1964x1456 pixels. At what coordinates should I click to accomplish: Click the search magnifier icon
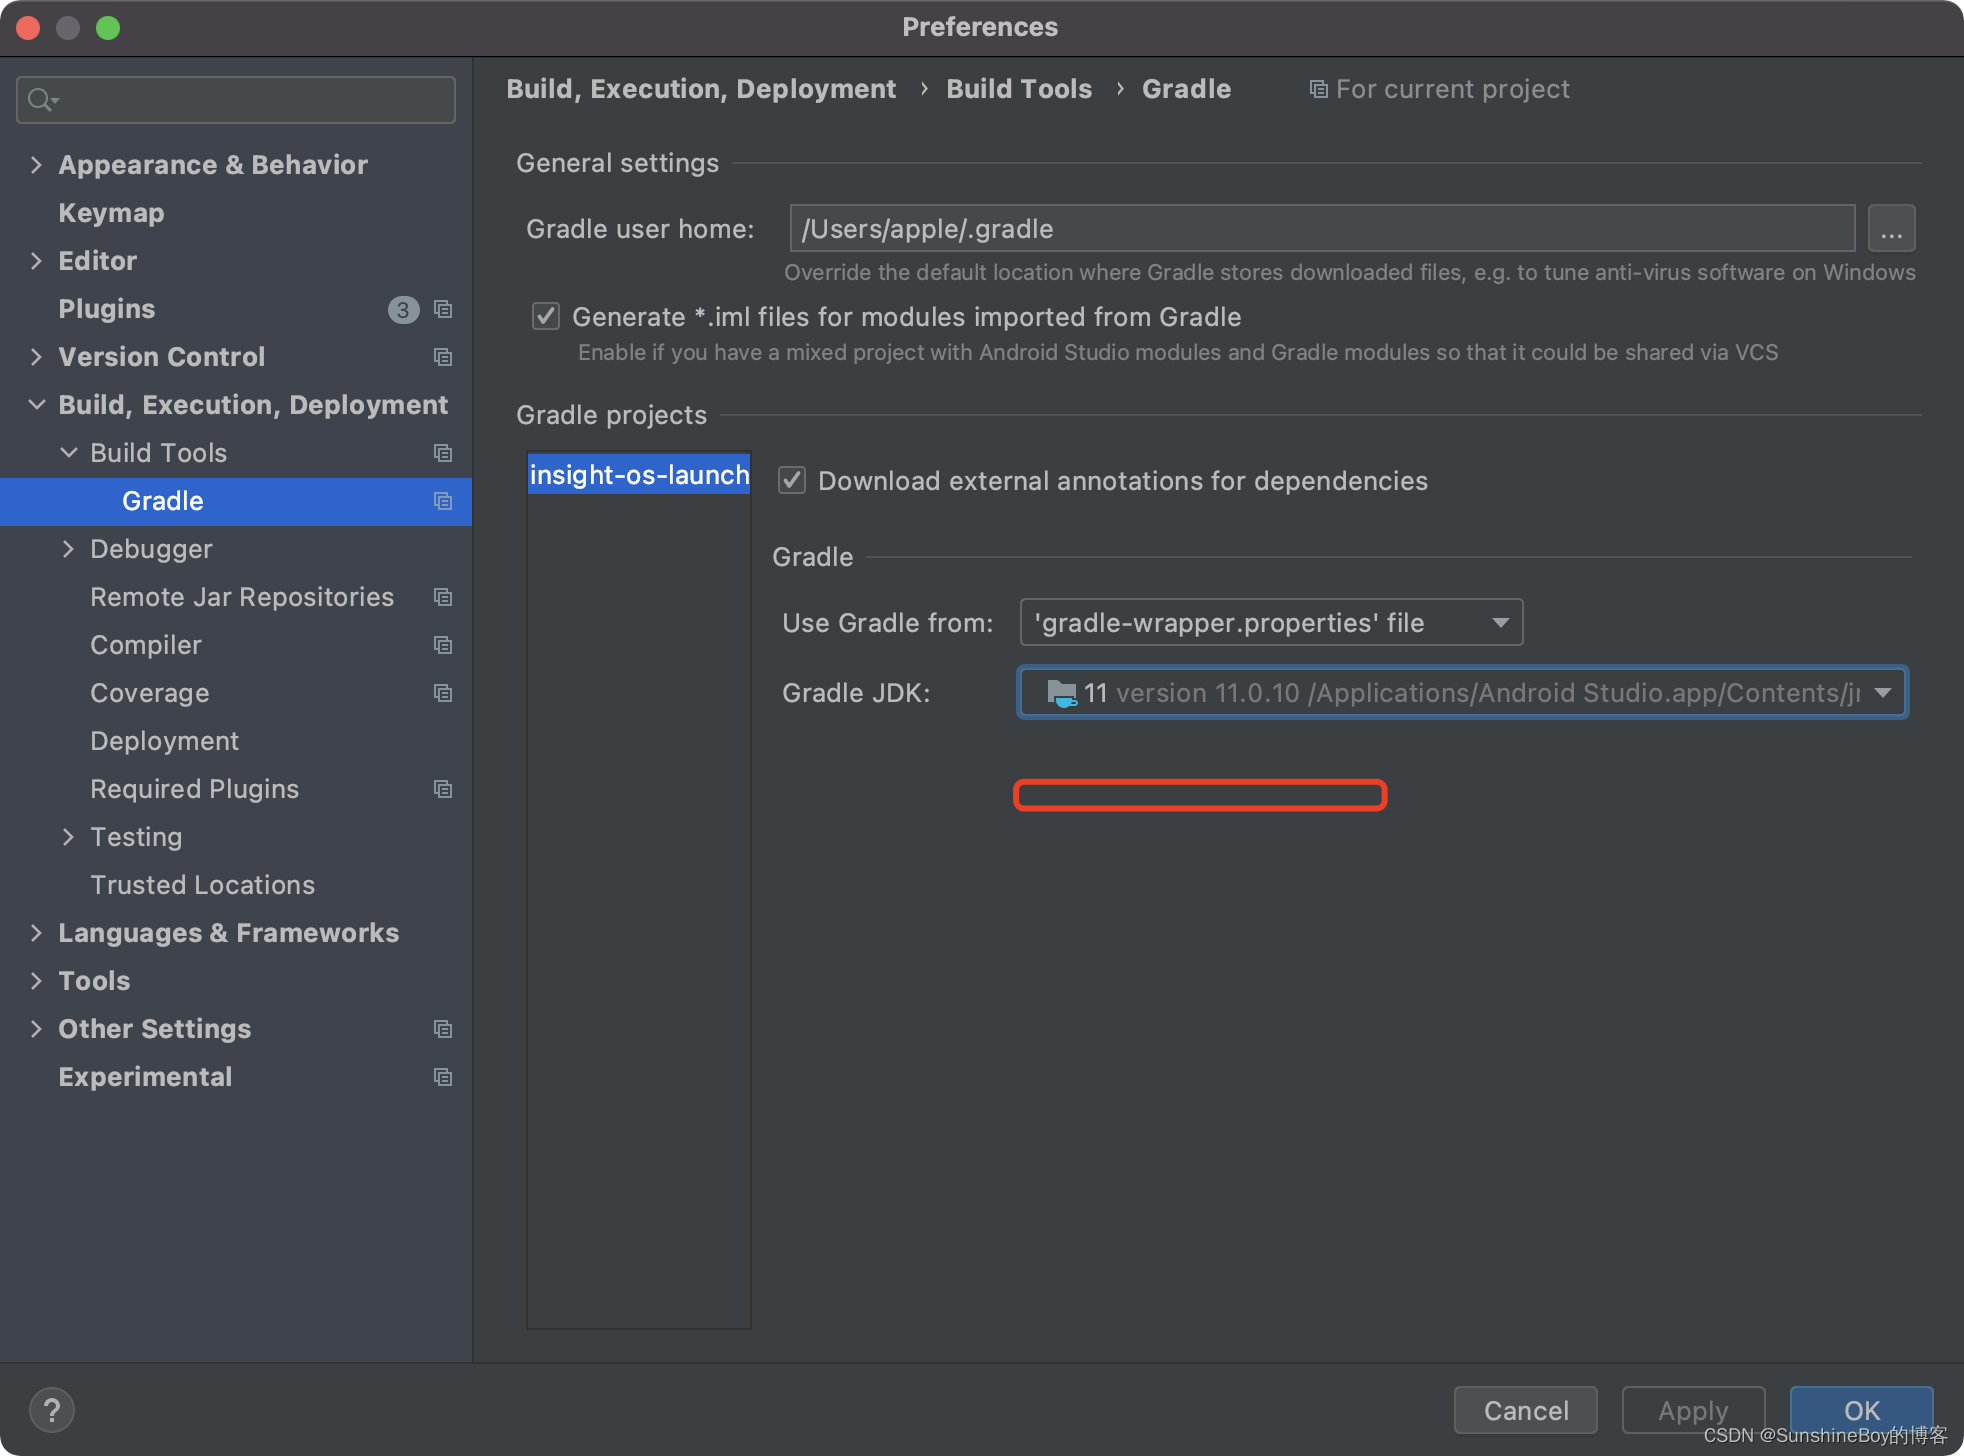point(40,100)
